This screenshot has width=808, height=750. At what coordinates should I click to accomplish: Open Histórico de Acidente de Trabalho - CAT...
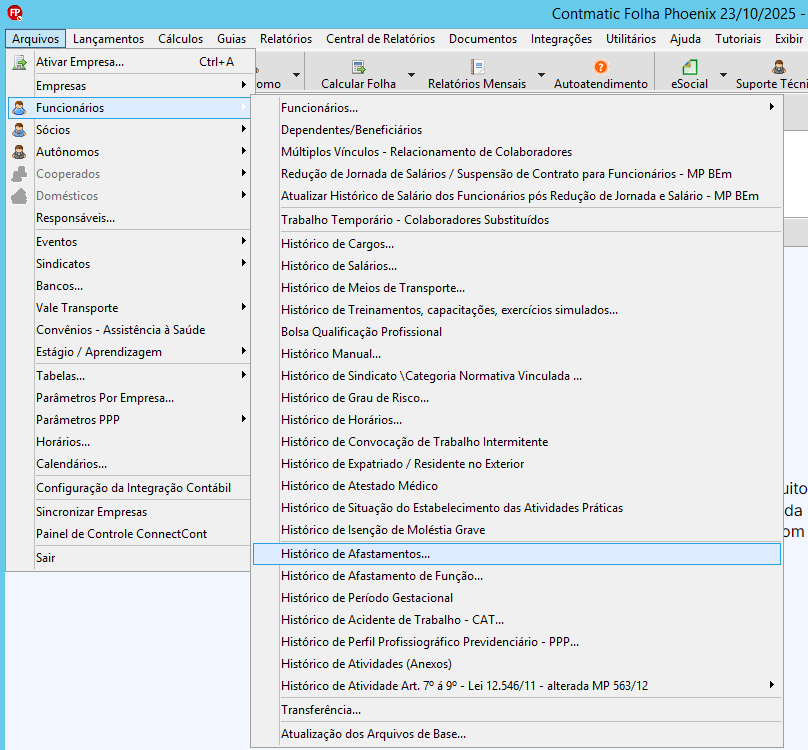click(x=517, y=620)
